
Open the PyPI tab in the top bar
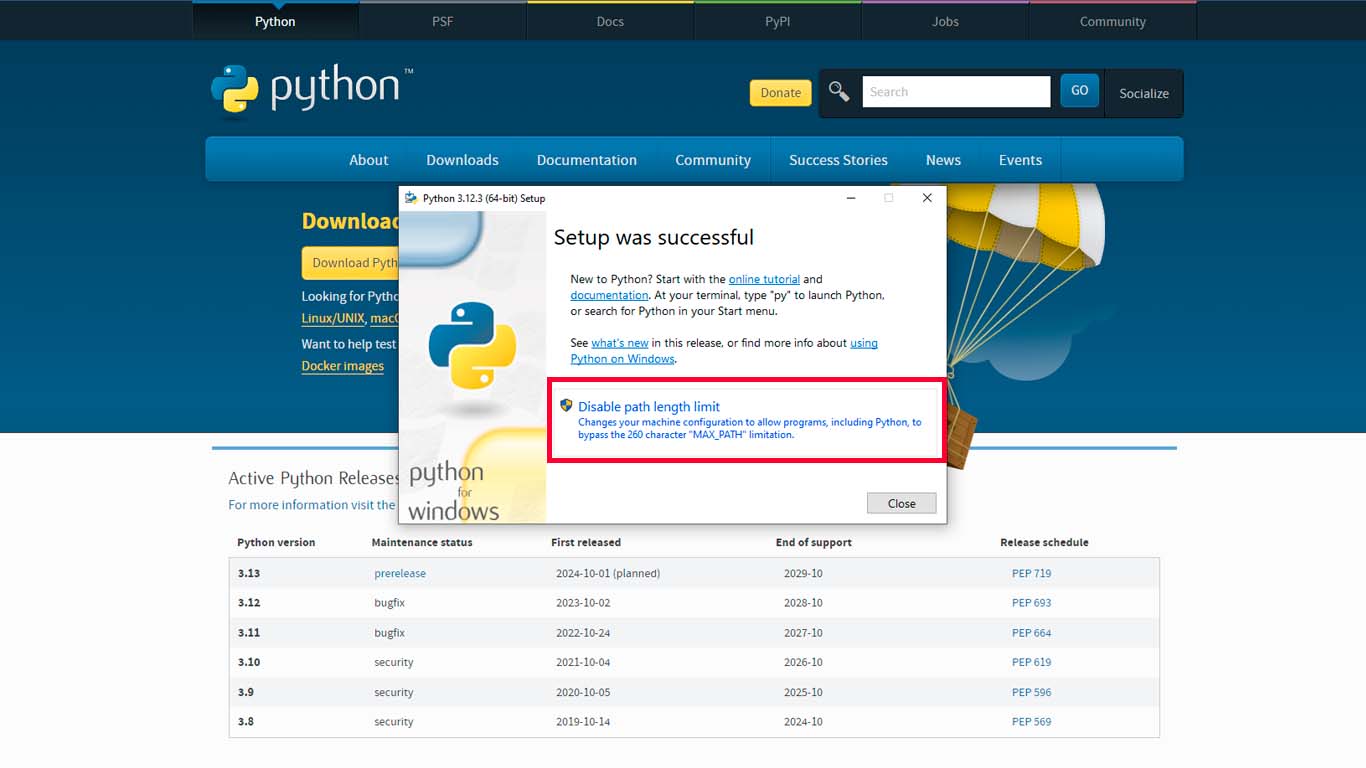pos(778,21)
